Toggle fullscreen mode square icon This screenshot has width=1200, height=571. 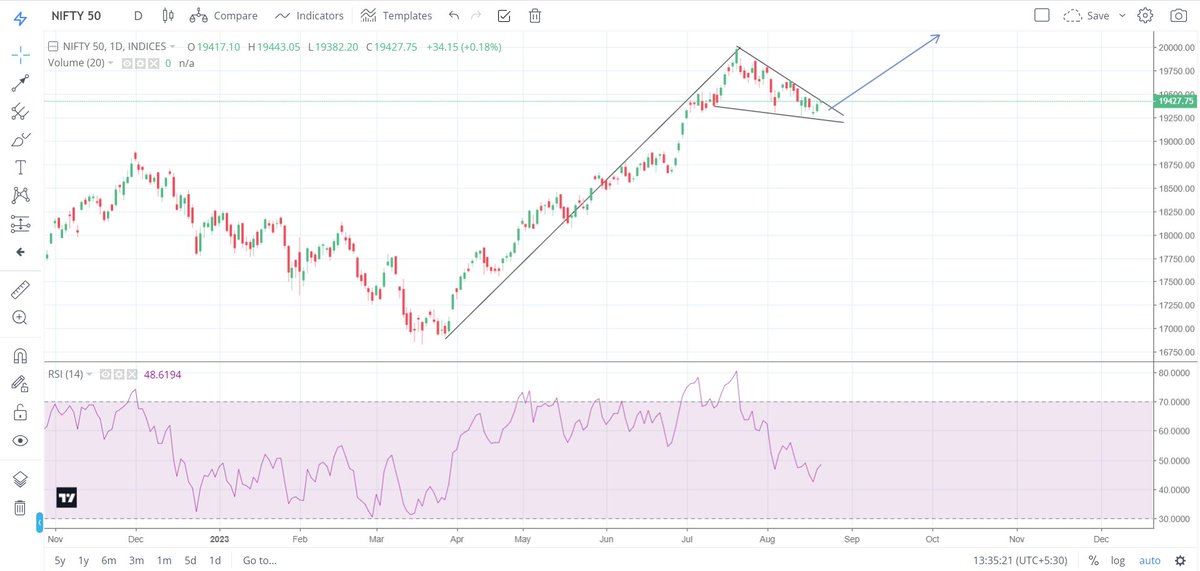tap(1042, 15)
